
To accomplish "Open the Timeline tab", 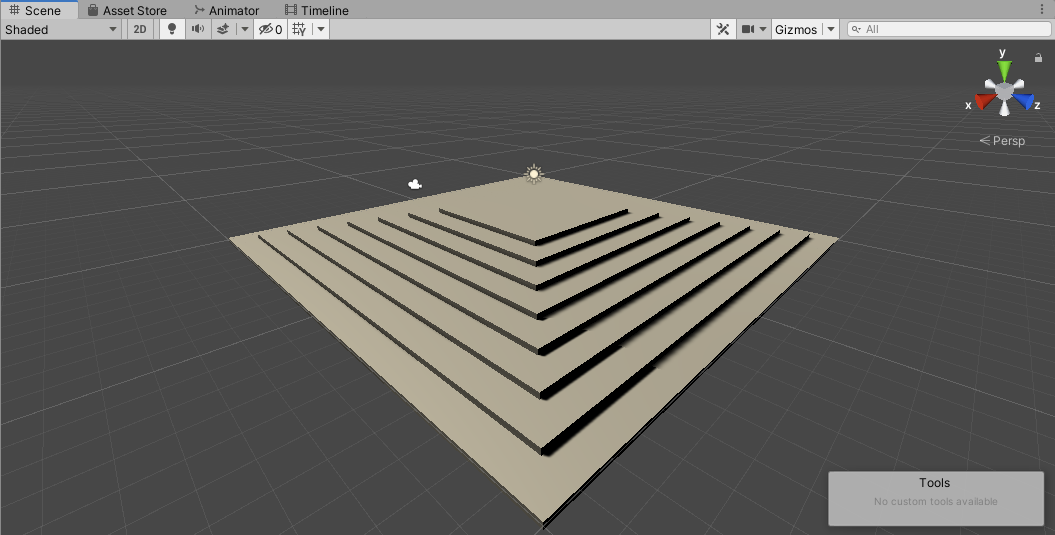I will 316,10.
